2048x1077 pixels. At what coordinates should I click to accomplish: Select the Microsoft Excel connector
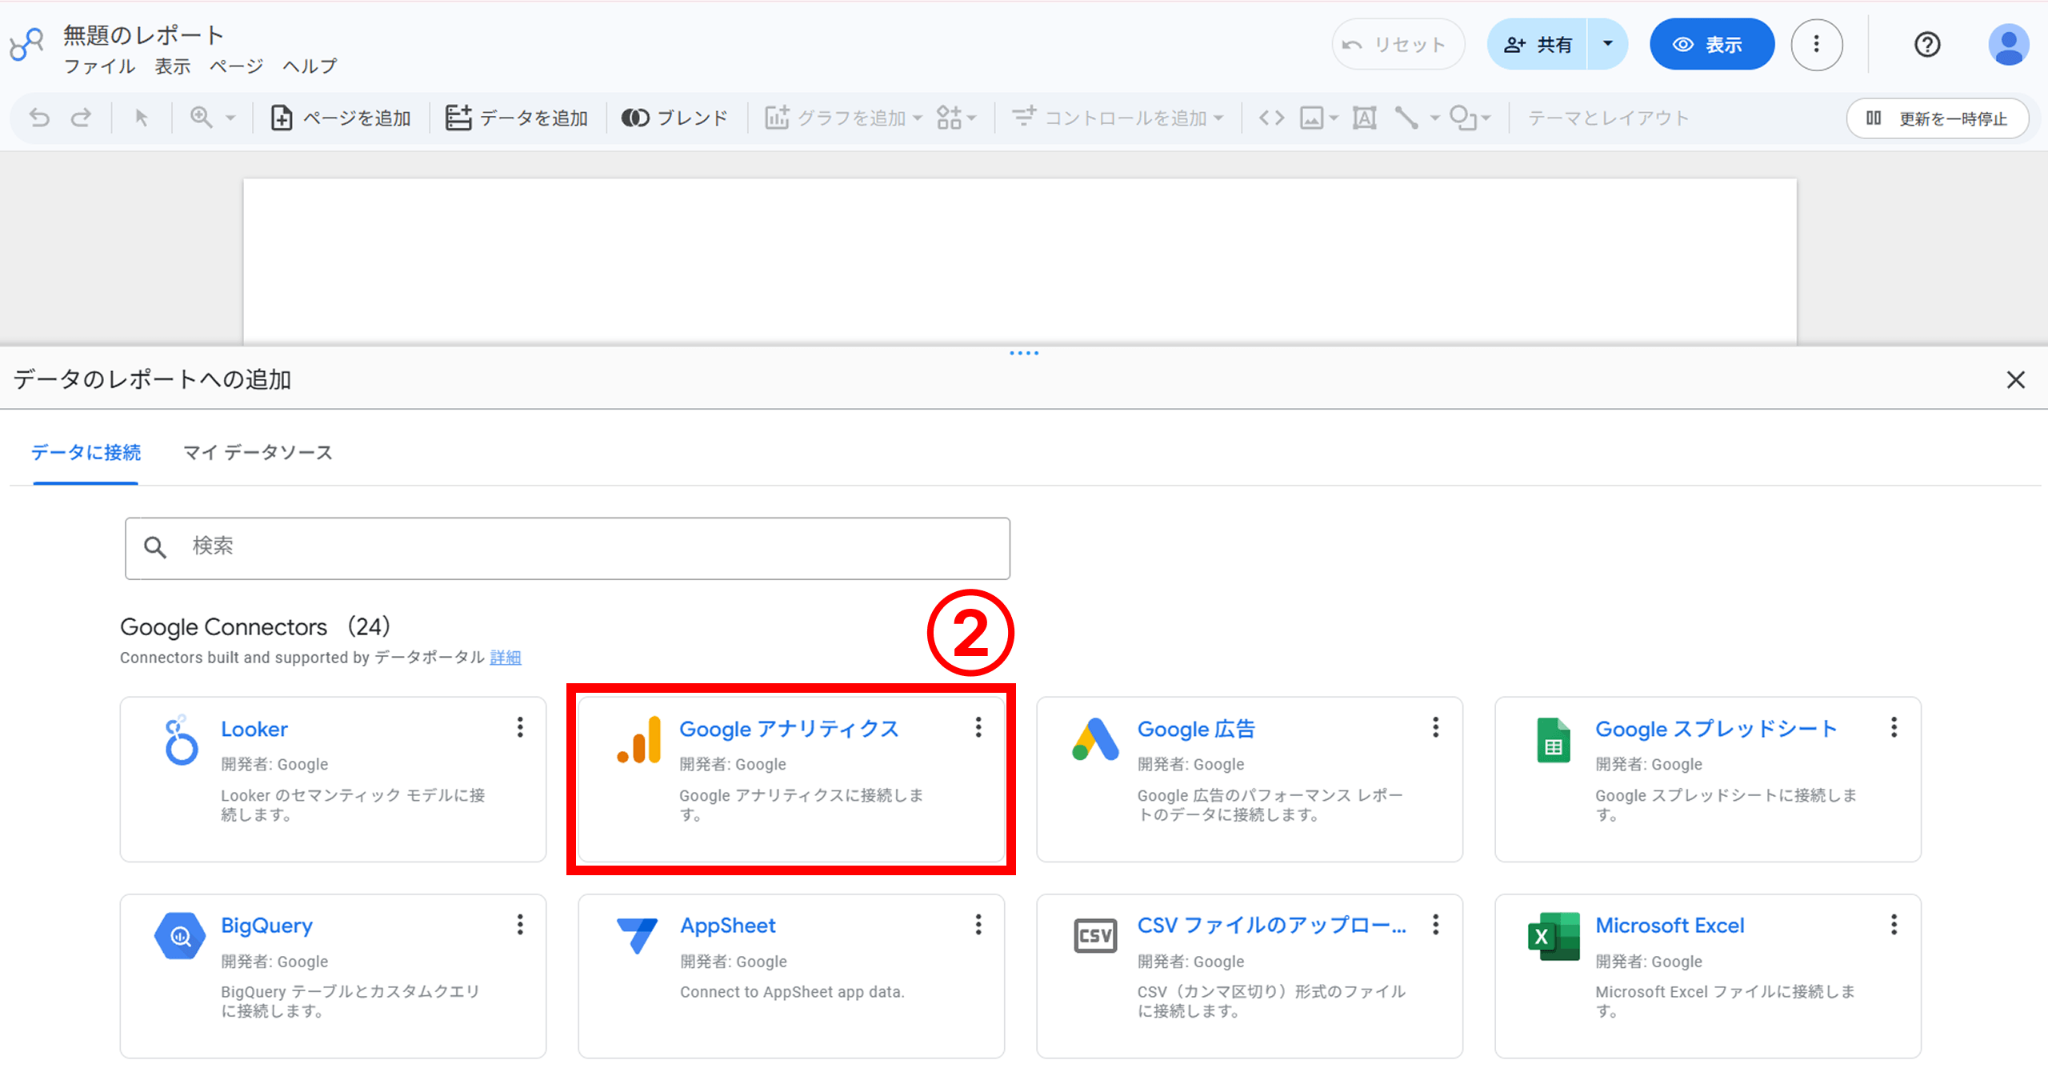[x=1708, y=976]
